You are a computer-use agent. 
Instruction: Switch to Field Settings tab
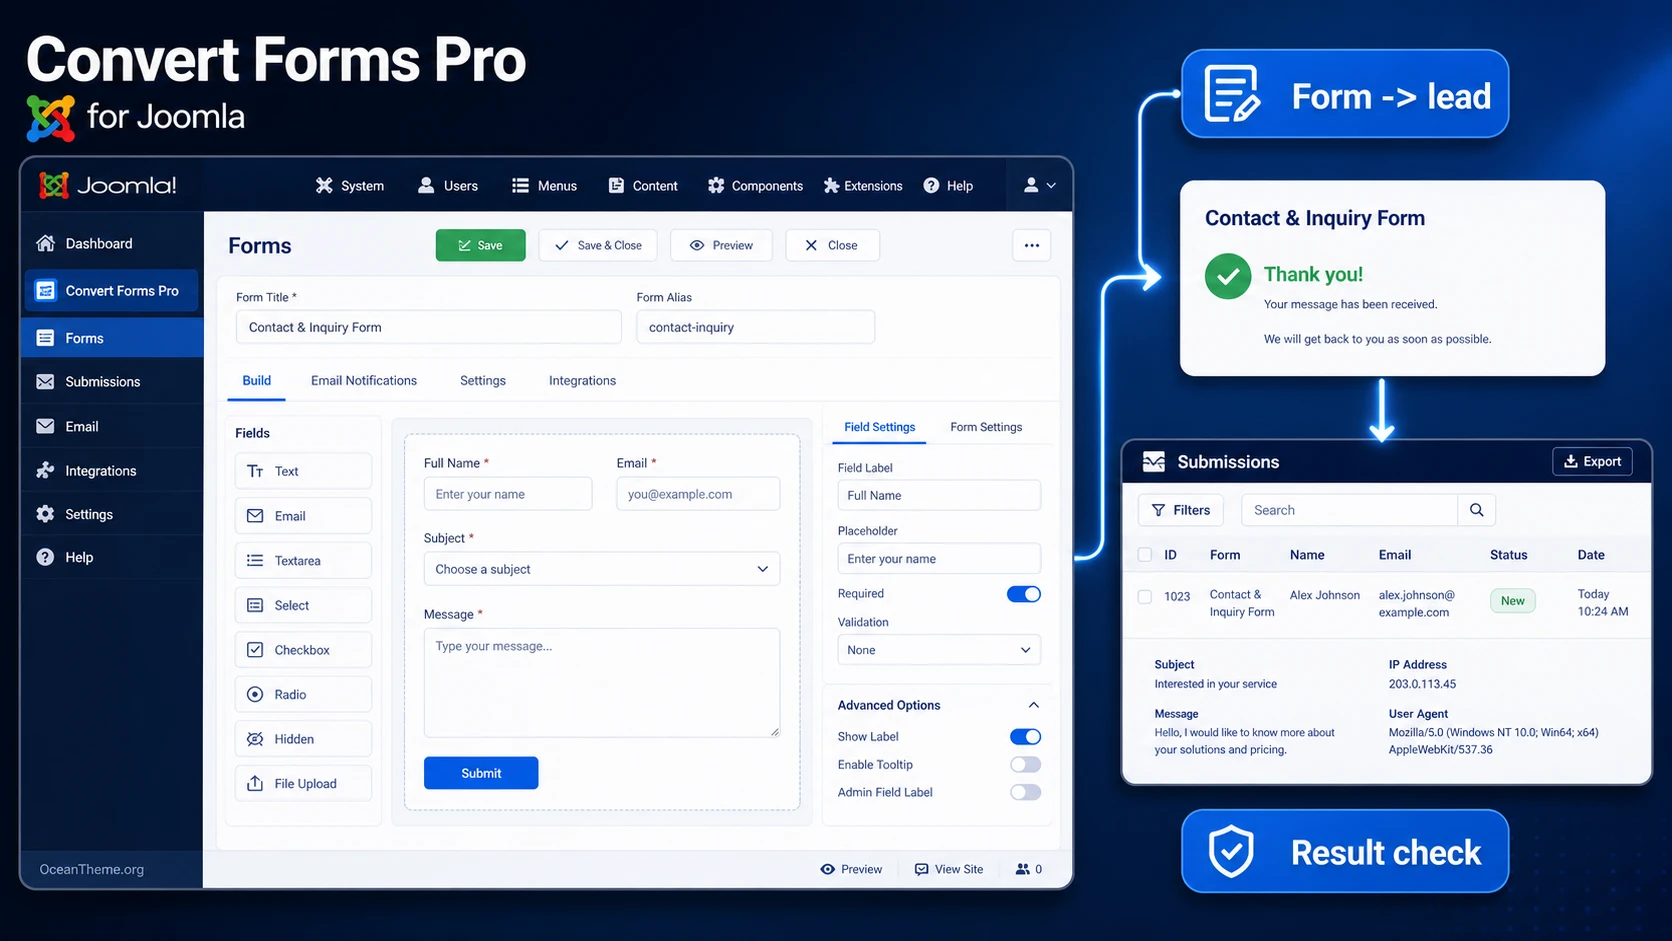[x=879, y=427]
